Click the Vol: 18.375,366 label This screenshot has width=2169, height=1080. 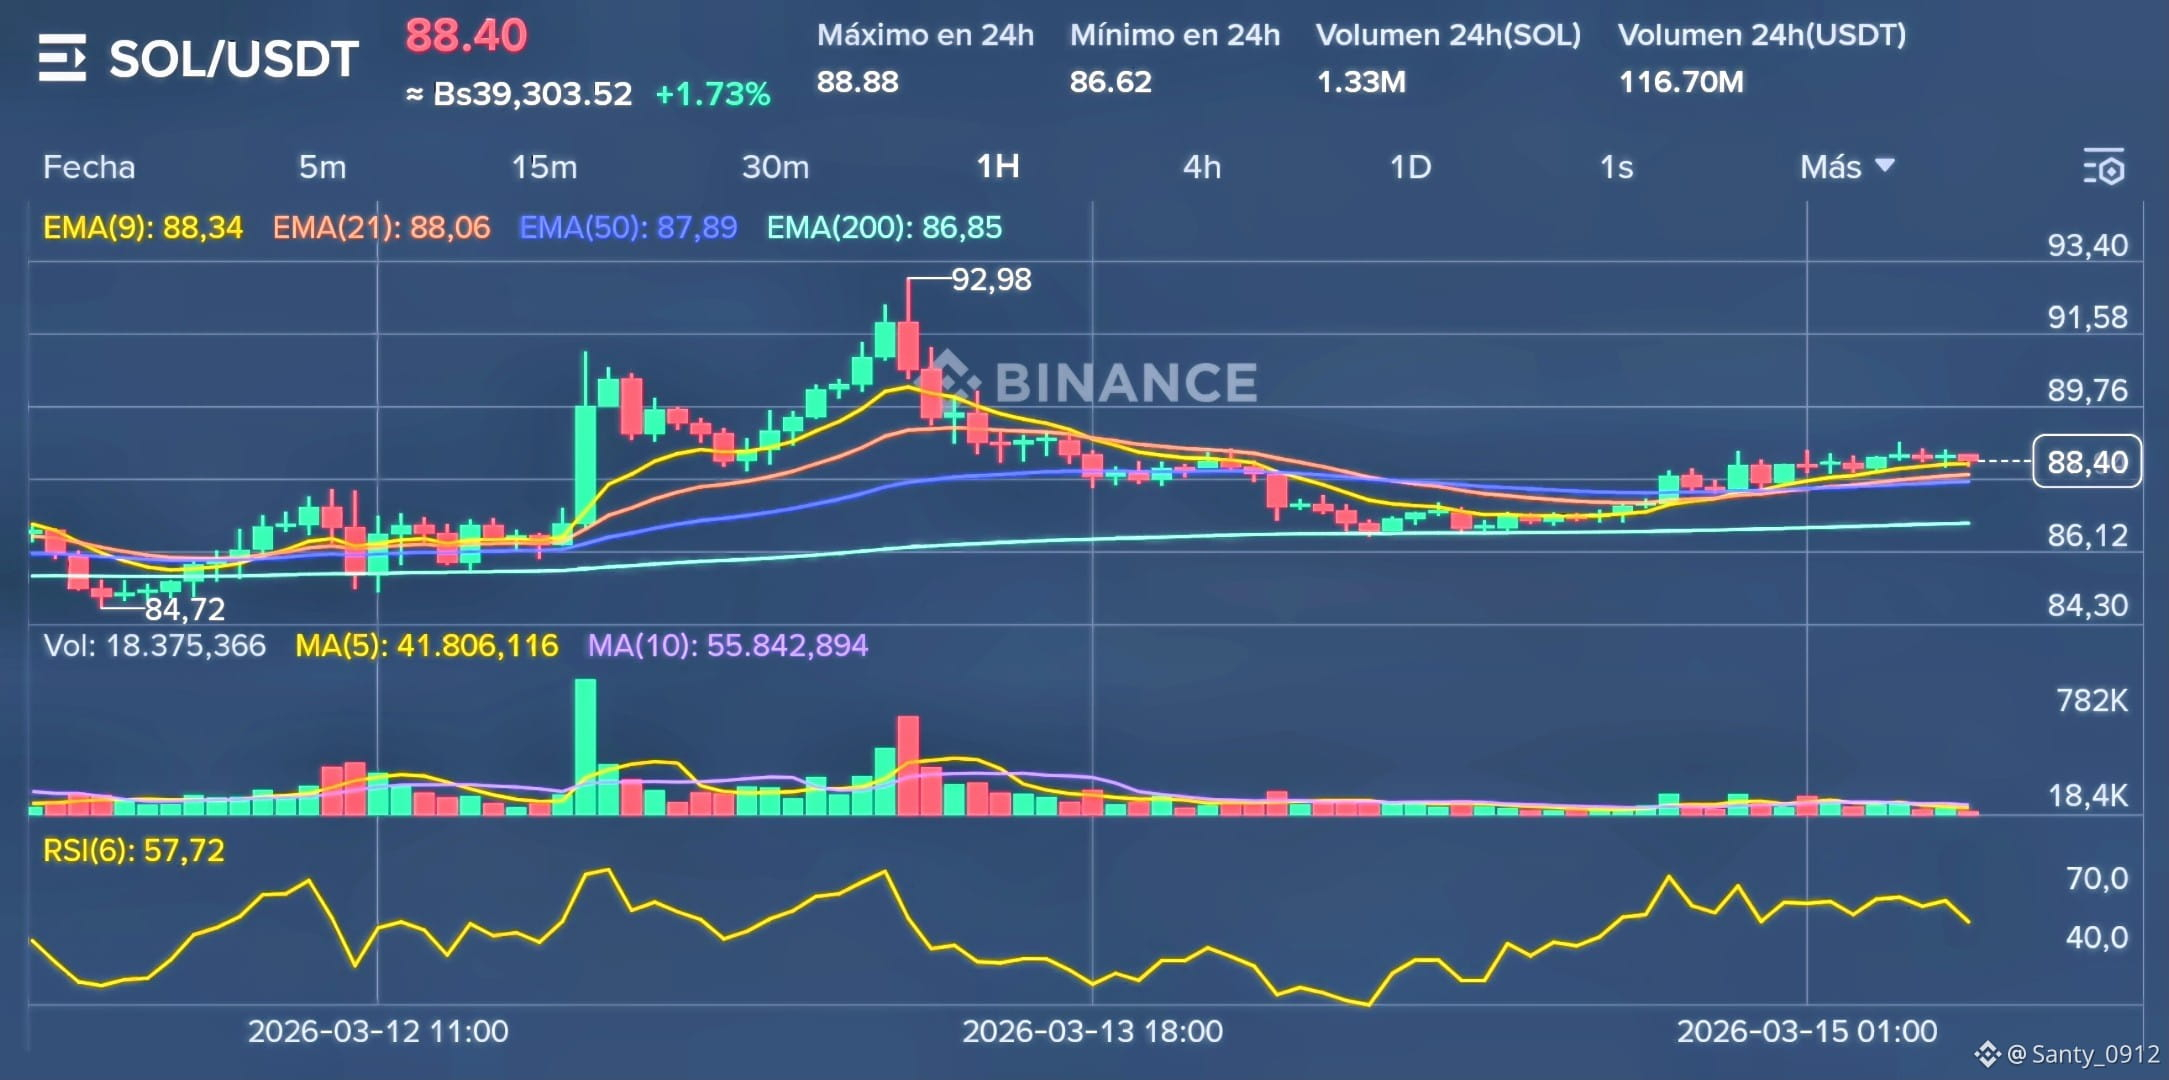[155, 645]
